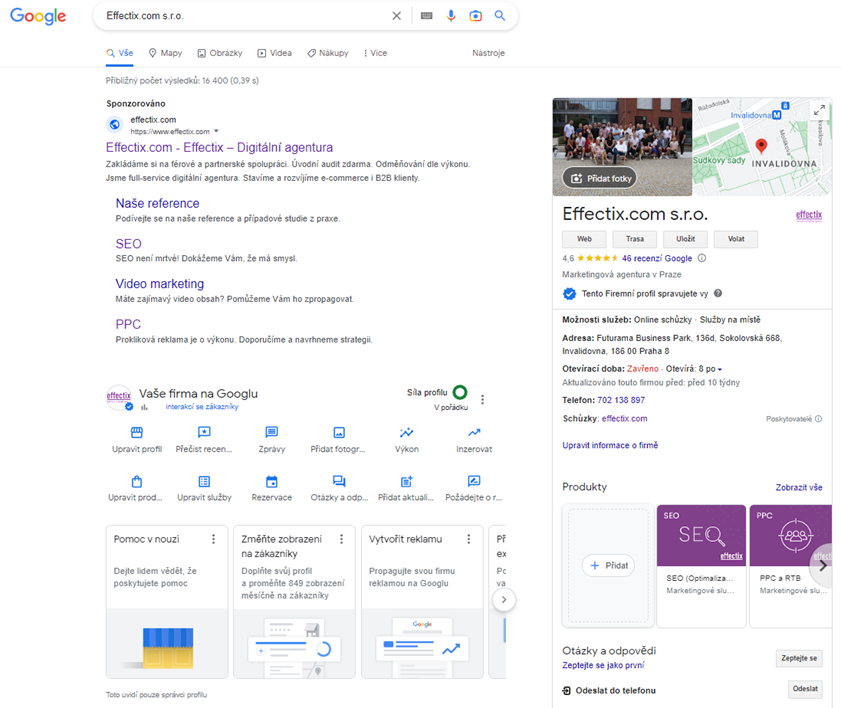
Task: Click Přidat button in Produkty
Action: (608, 565)
